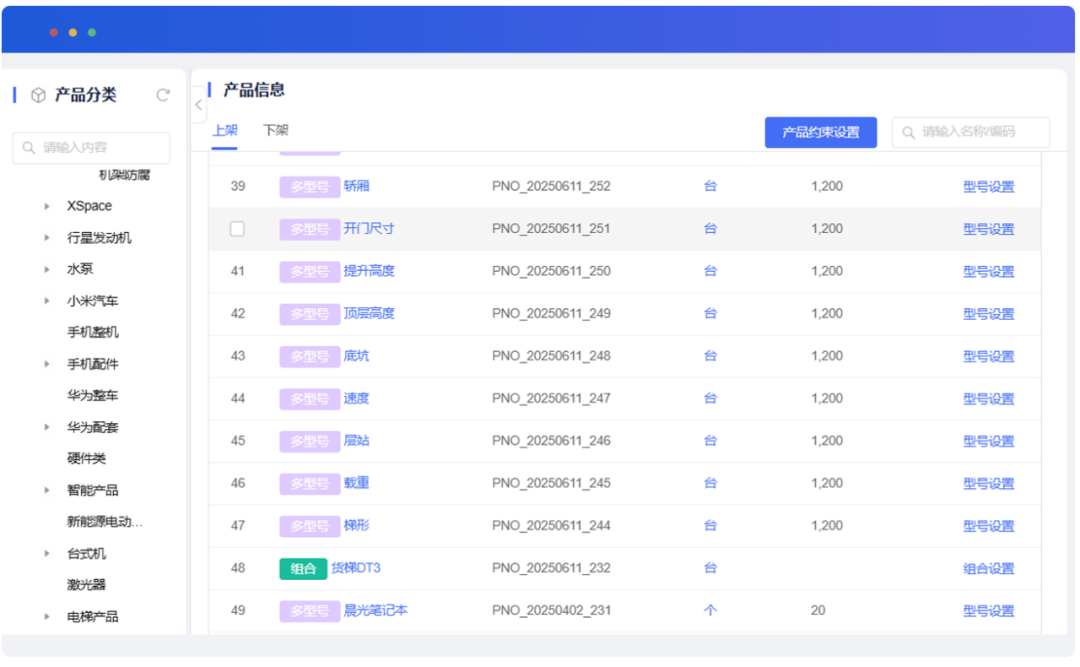Open product link 层站
The height and width of the screenshot is (667, 1080).
356,441
